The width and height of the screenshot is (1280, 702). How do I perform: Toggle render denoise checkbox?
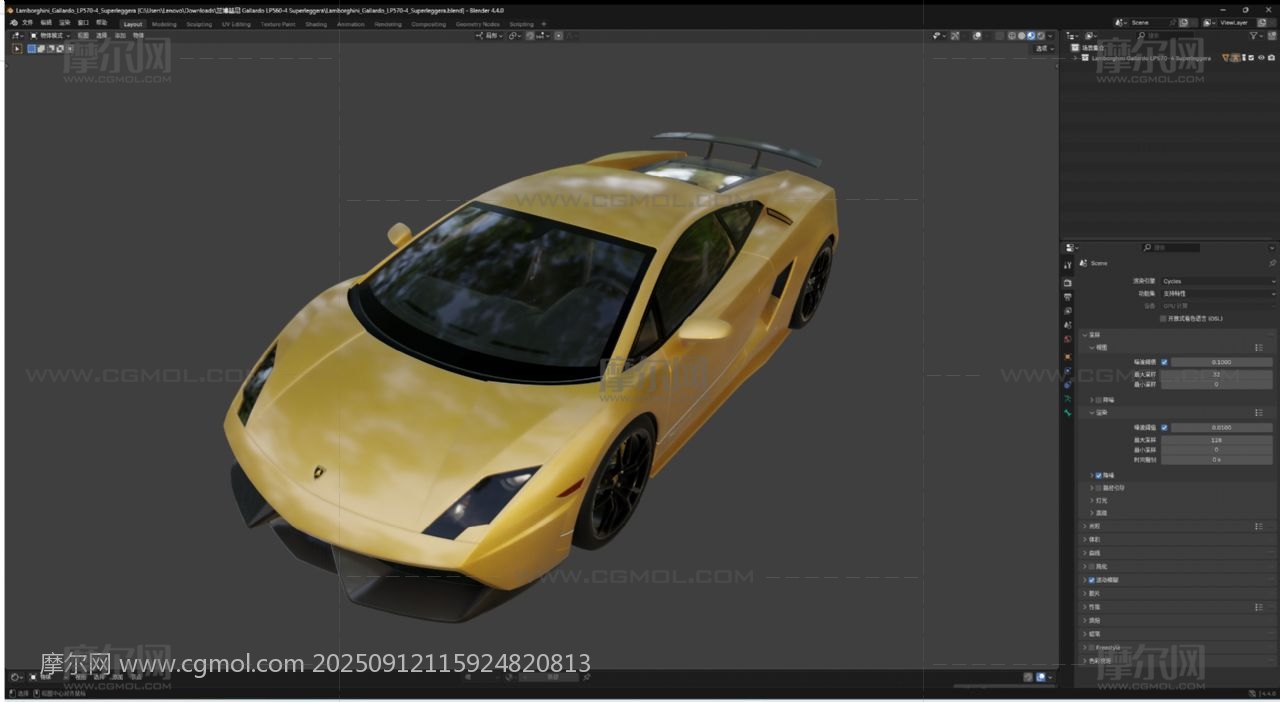(x=1099, y=475)
